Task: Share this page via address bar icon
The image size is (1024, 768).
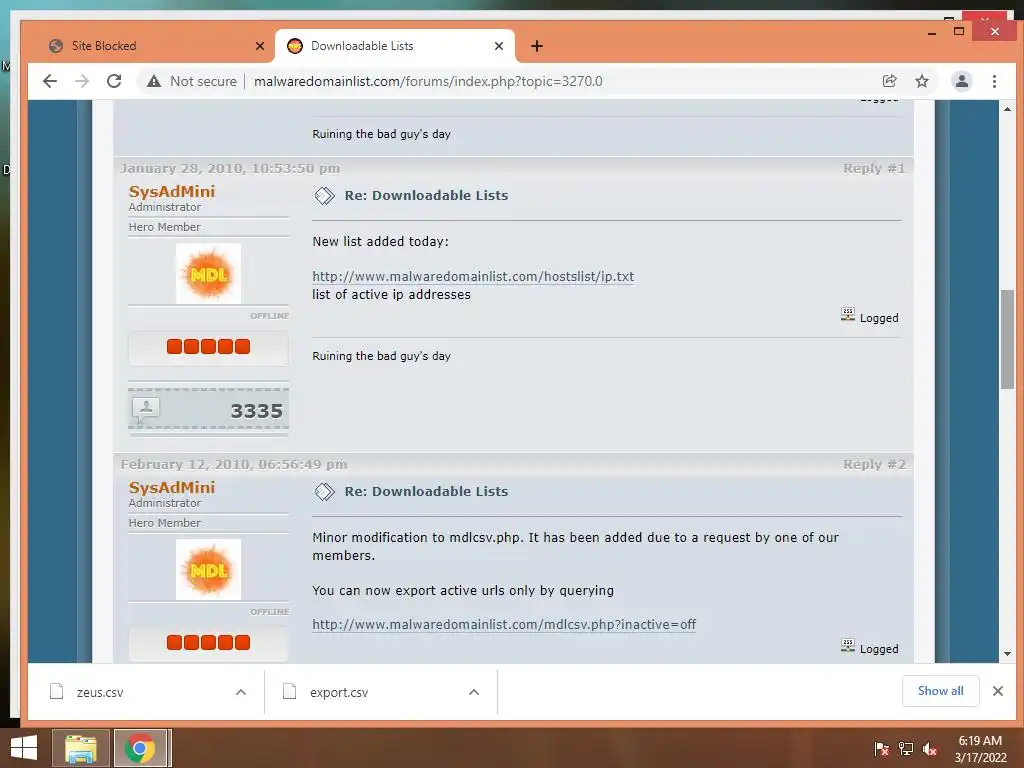Action: coord(889,81)
